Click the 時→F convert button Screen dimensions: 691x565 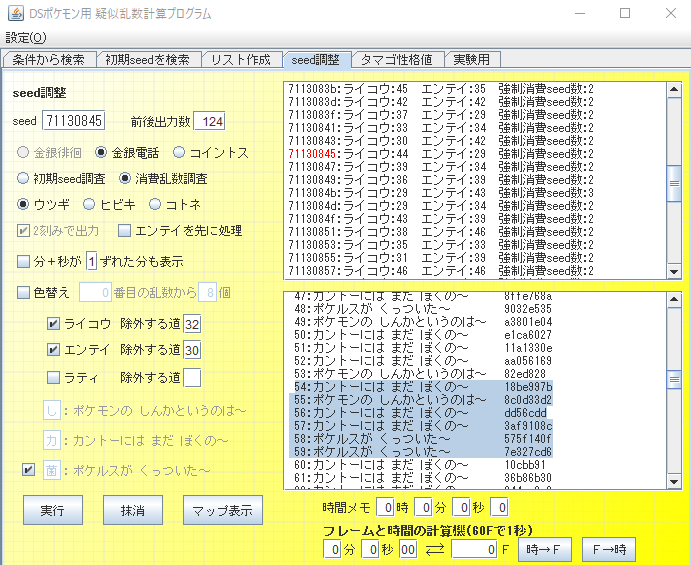545,550
